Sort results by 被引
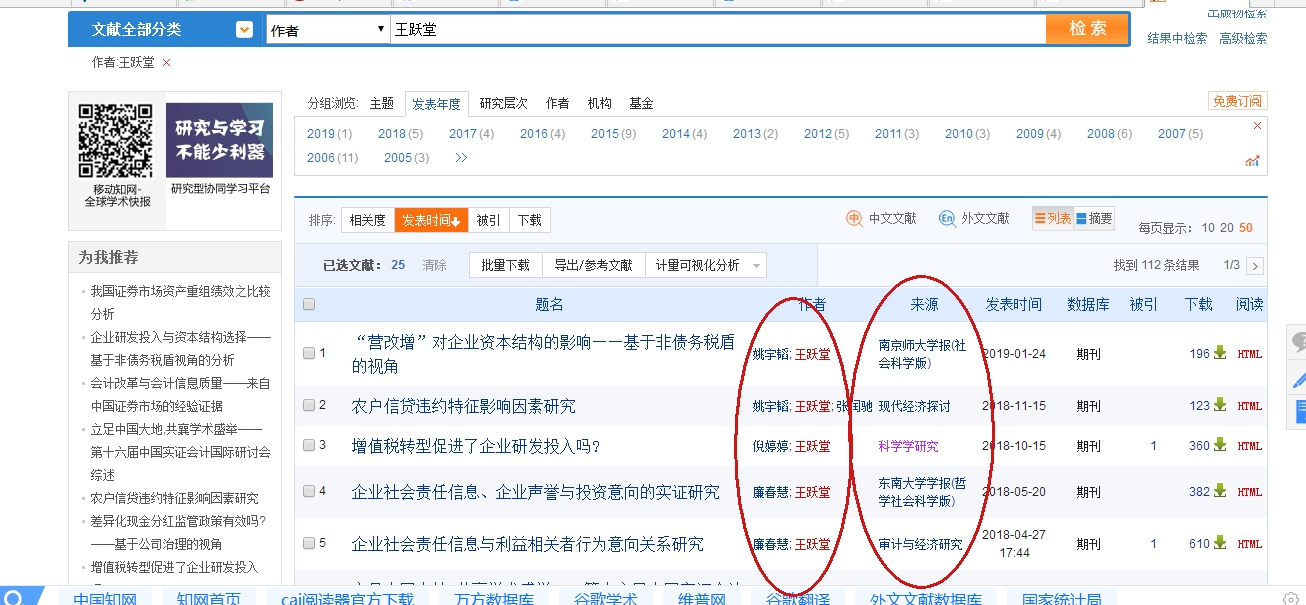Screen dimensions: 1306x605 pyautogui.click(x=489, y=220)
